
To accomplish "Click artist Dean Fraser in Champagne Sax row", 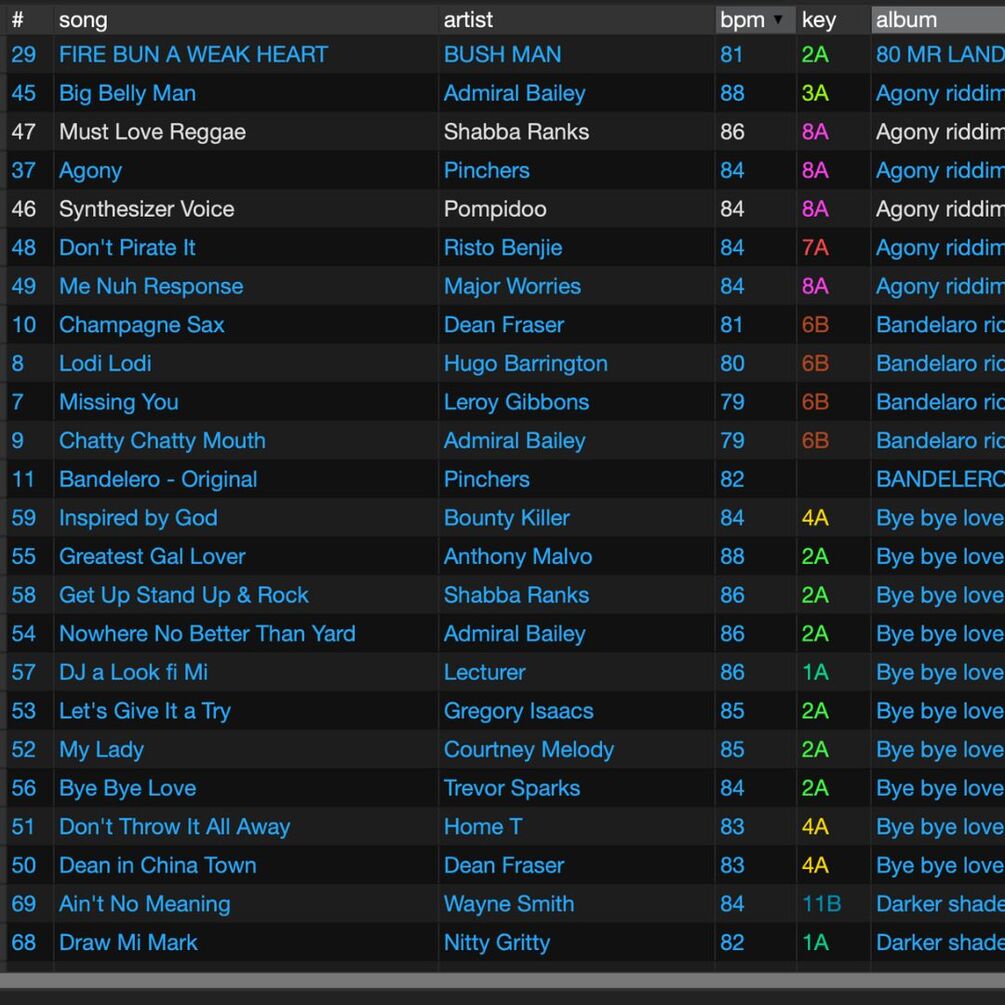I will [504, 325].
